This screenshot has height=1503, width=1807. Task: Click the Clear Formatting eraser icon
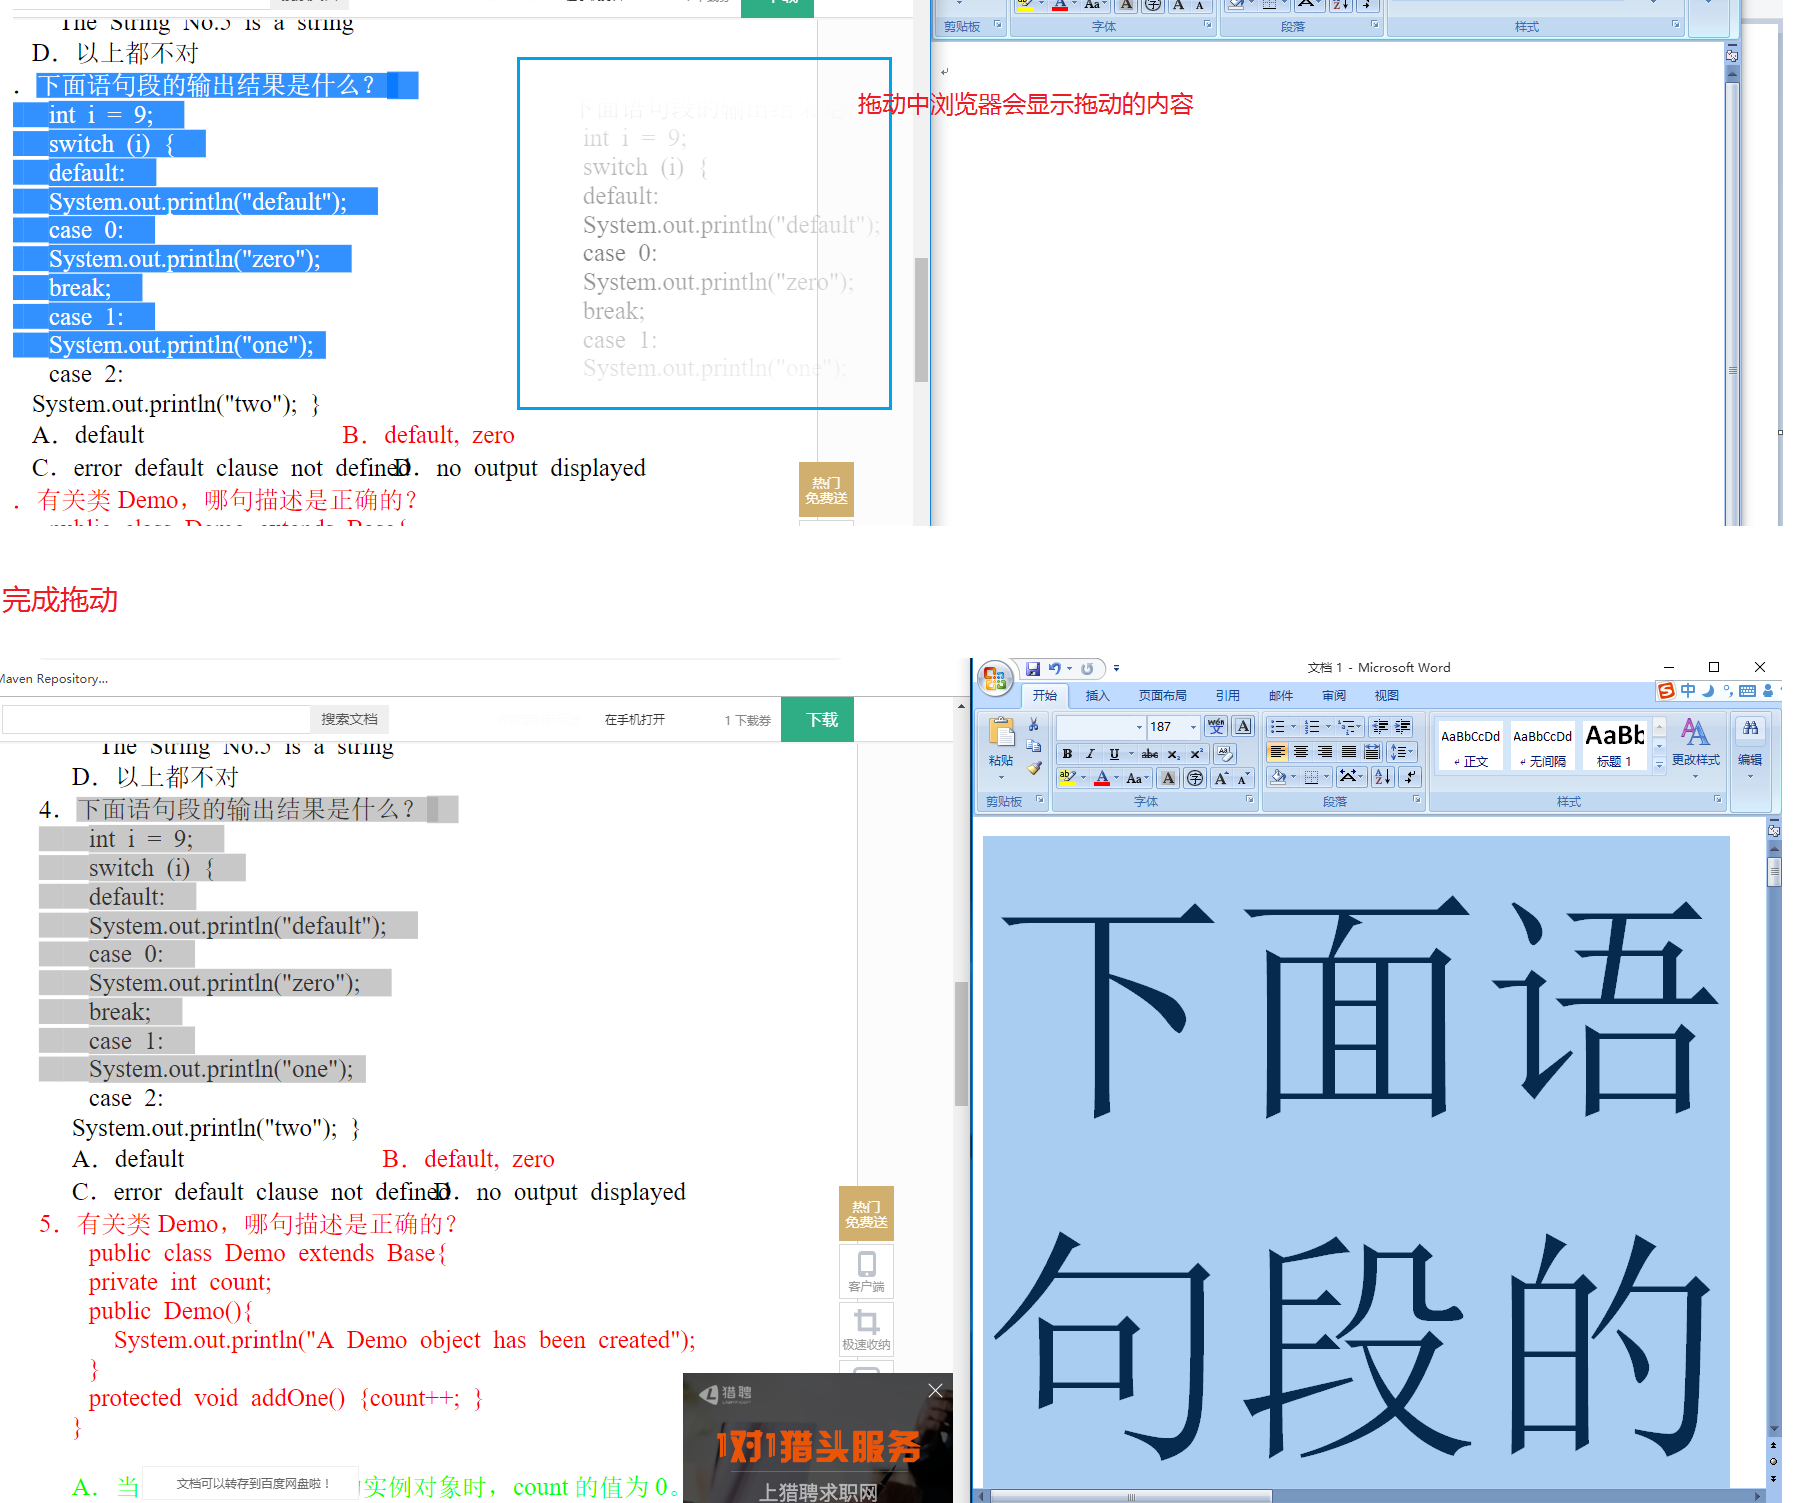(x=1225, y=754)
